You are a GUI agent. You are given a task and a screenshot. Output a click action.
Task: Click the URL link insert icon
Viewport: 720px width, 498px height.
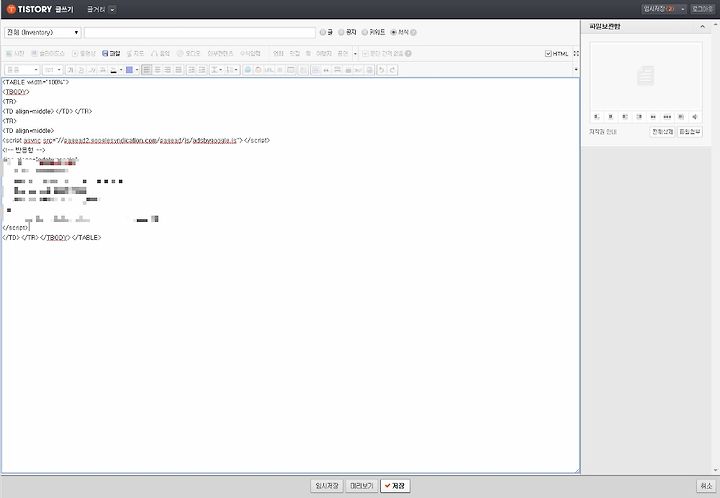tap(269, 70)
